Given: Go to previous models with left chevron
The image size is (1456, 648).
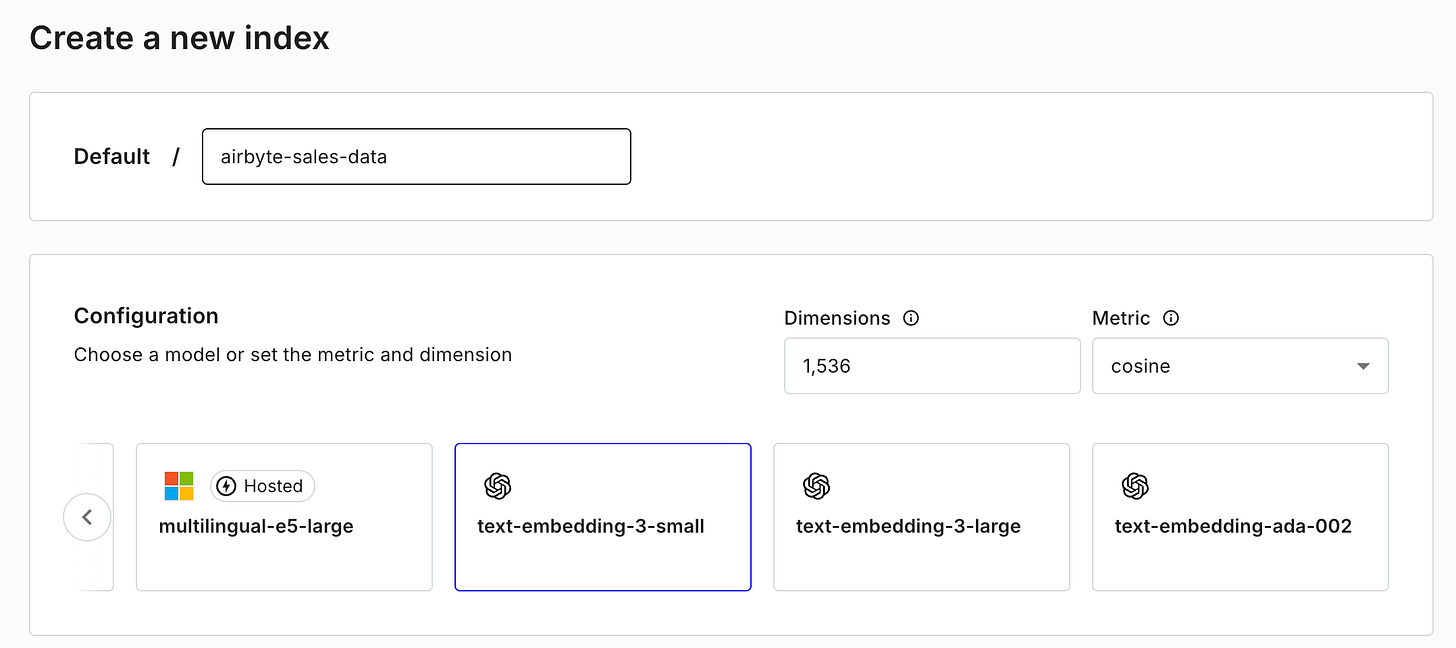Looking at the screenshot, I should click(87, 517).
